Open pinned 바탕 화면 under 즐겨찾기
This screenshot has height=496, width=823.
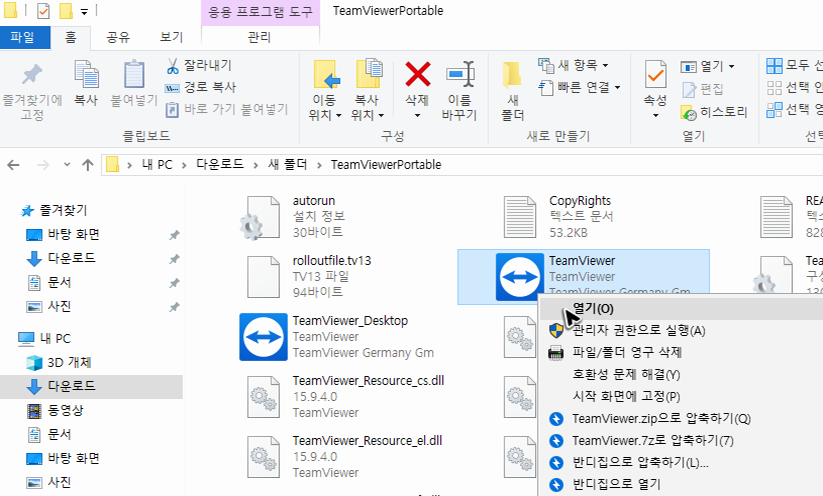[73, 234]
